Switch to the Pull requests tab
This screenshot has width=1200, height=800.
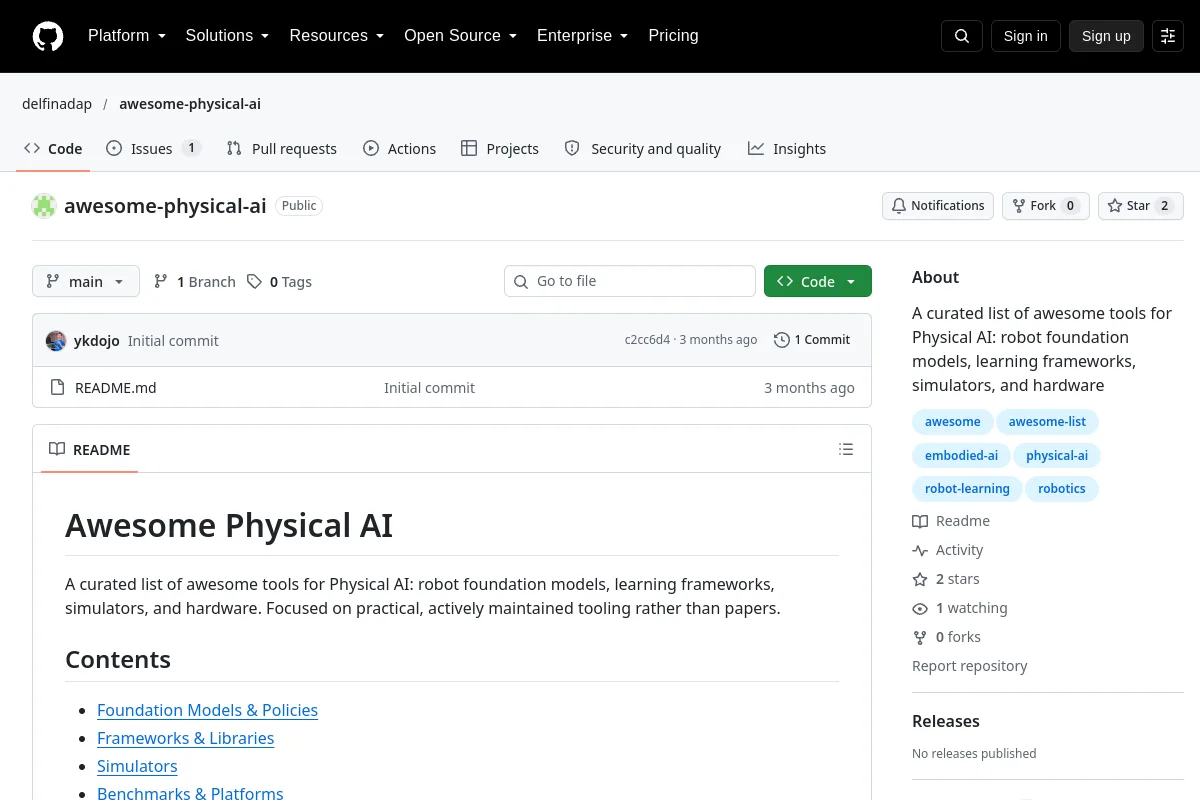point(282,149)
